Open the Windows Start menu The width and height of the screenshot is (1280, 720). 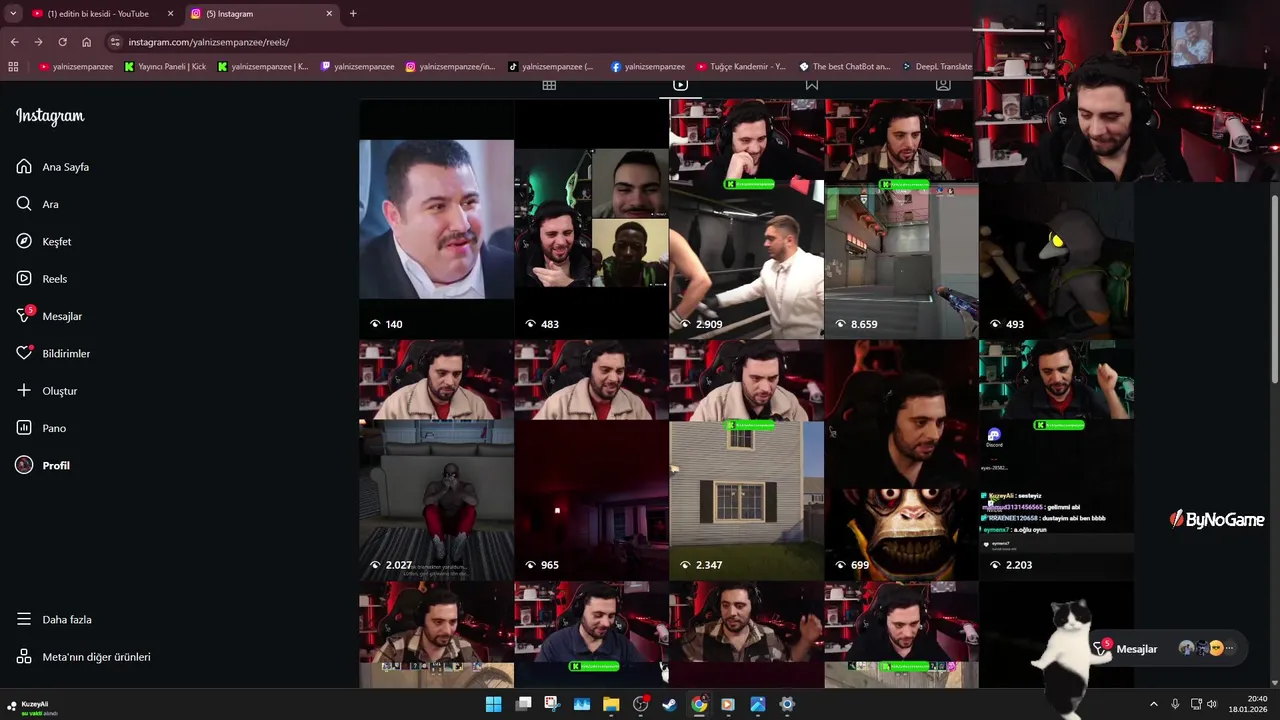(494, 704)
